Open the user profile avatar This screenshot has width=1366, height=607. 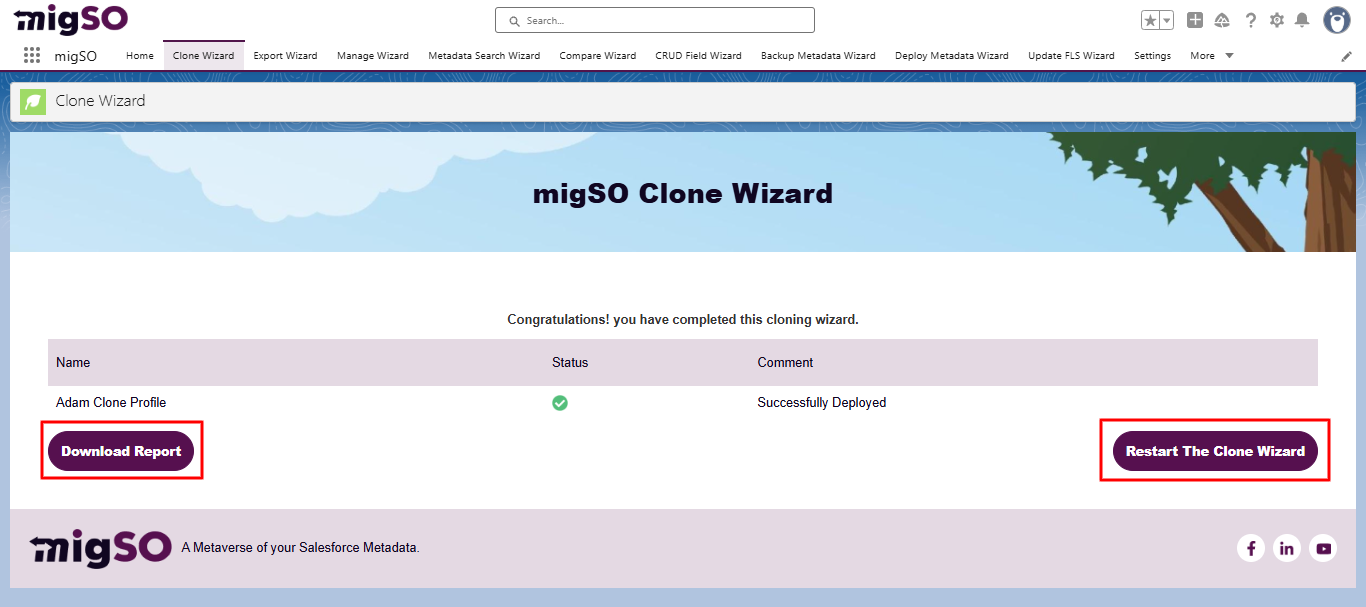1337,20
